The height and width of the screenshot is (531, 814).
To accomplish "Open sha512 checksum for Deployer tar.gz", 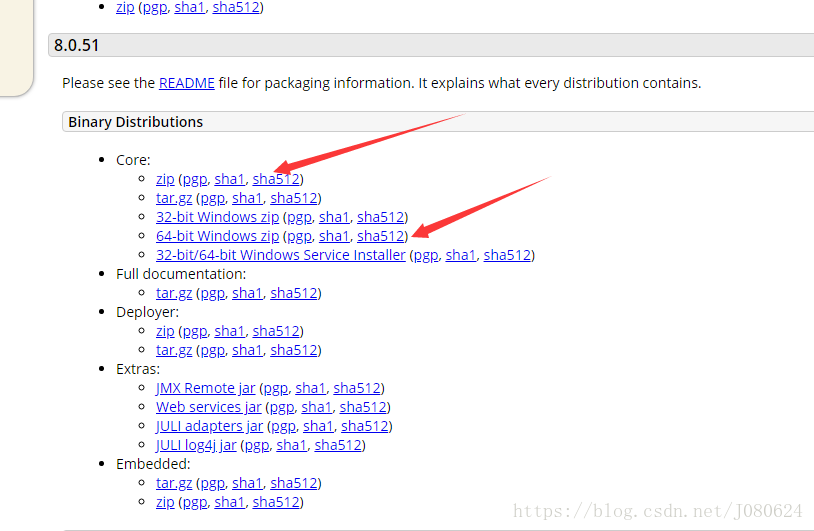I will (x=294, y=350).
